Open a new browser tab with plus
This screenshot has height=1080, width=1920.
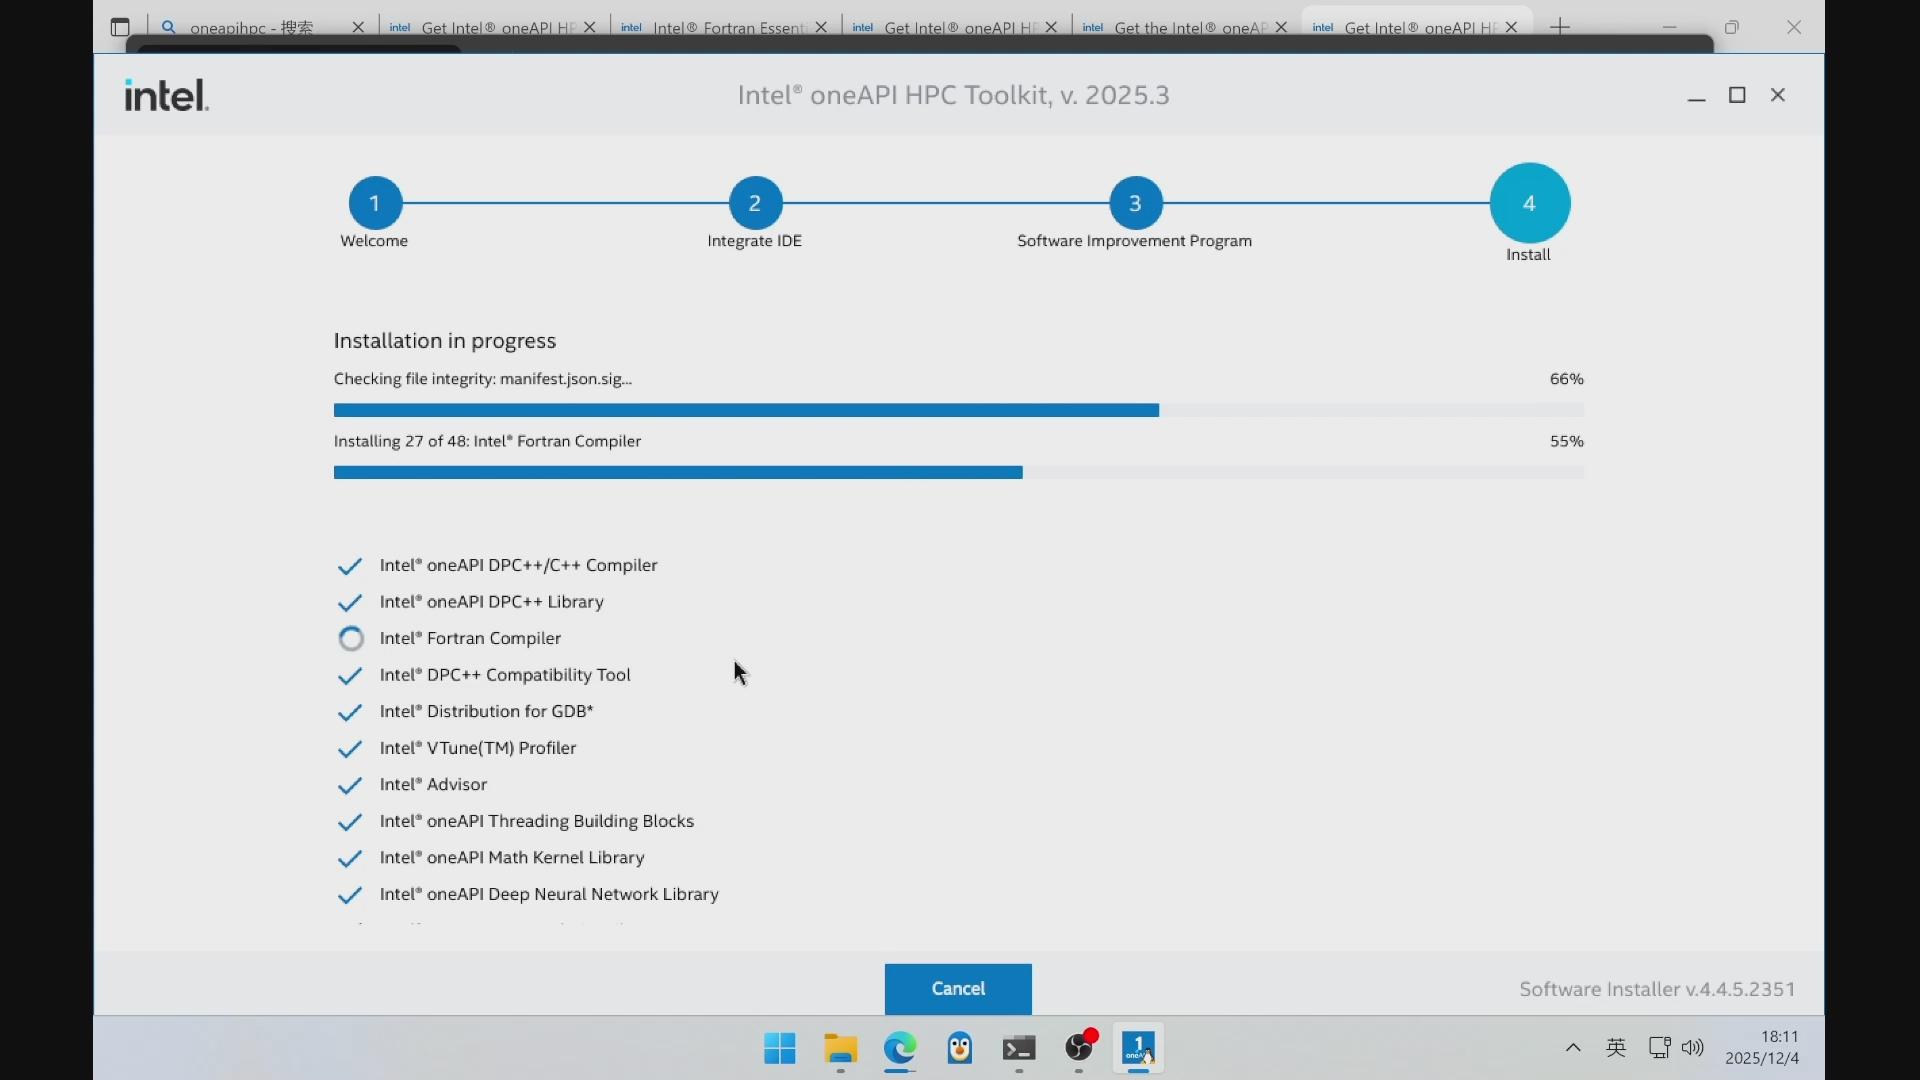1560,27
